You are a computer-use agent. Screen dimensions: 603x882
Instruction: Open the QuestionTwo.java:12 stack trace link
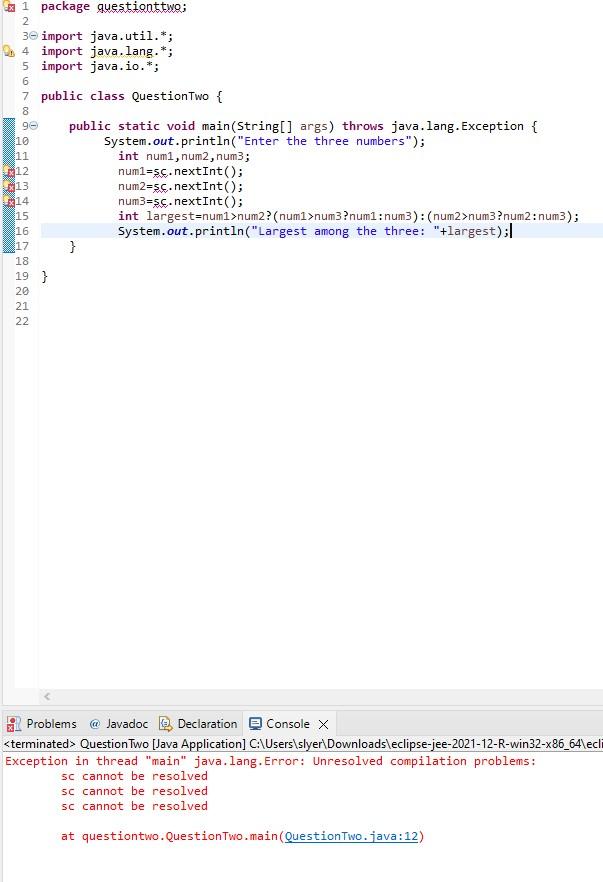pos(352,836)
